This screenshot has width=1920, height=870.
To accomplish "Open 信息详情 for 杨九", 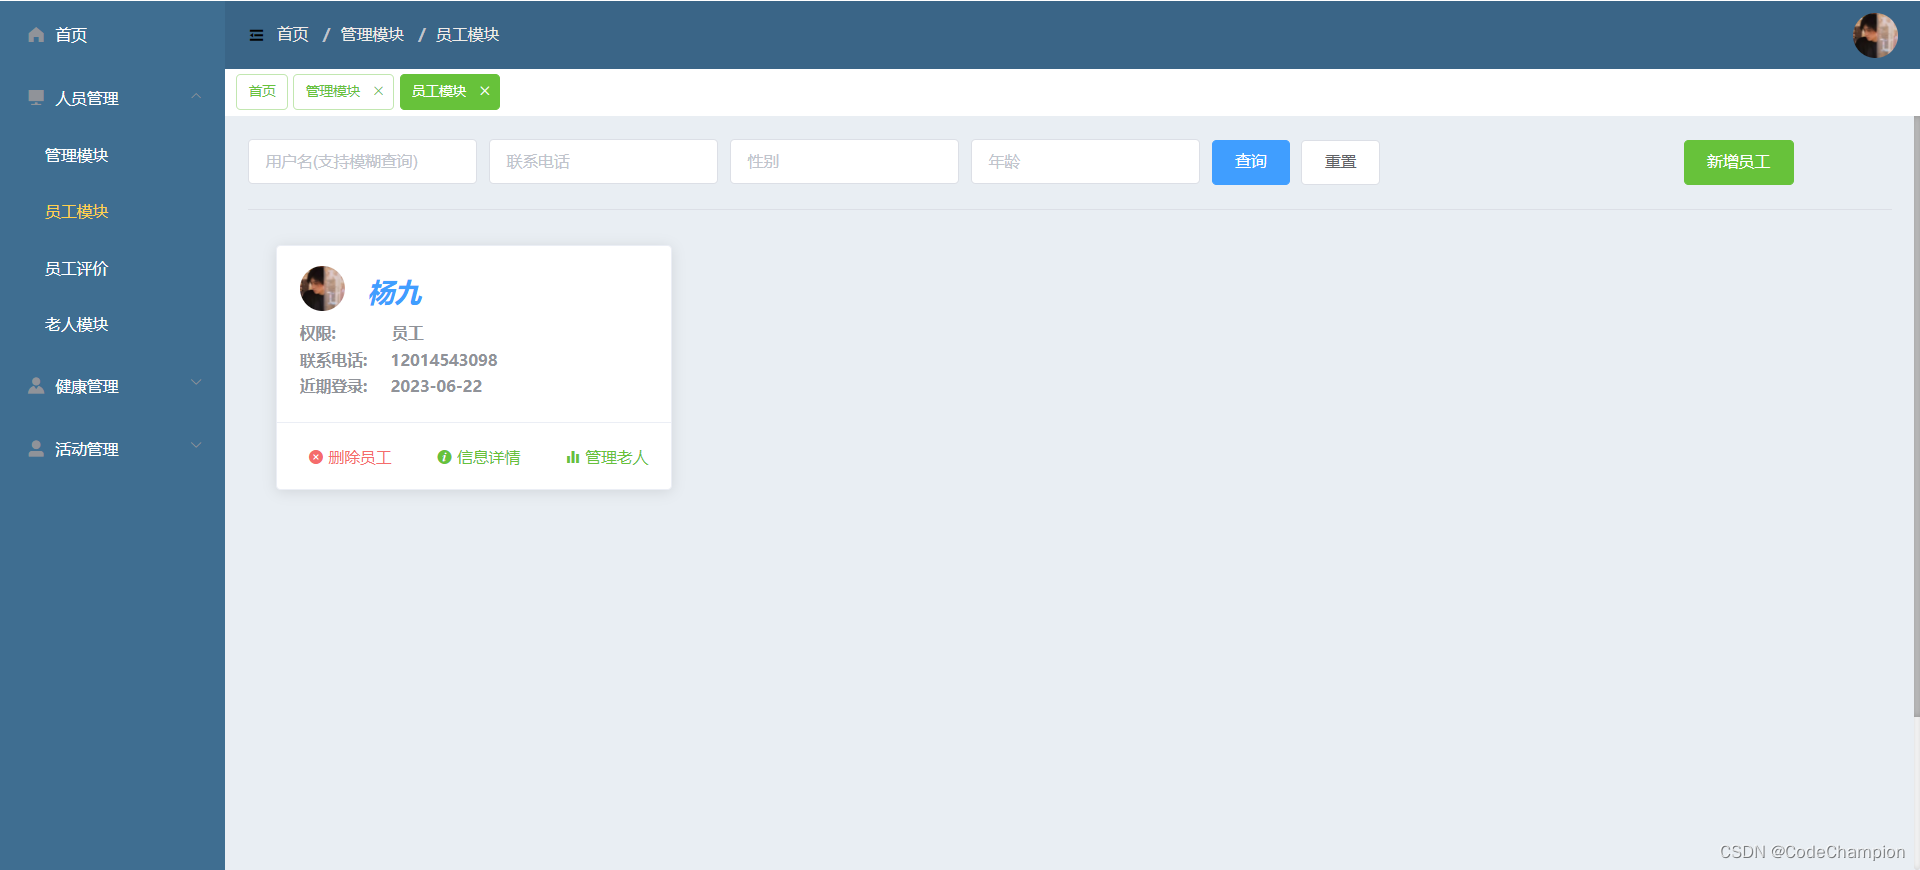I will click(488, 457).
